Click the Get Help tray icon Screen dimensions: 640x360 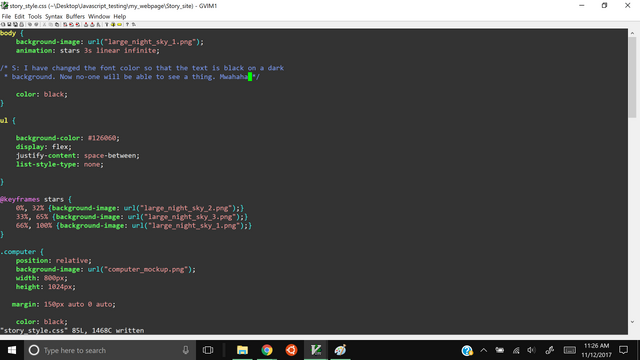tap(467, 350)
